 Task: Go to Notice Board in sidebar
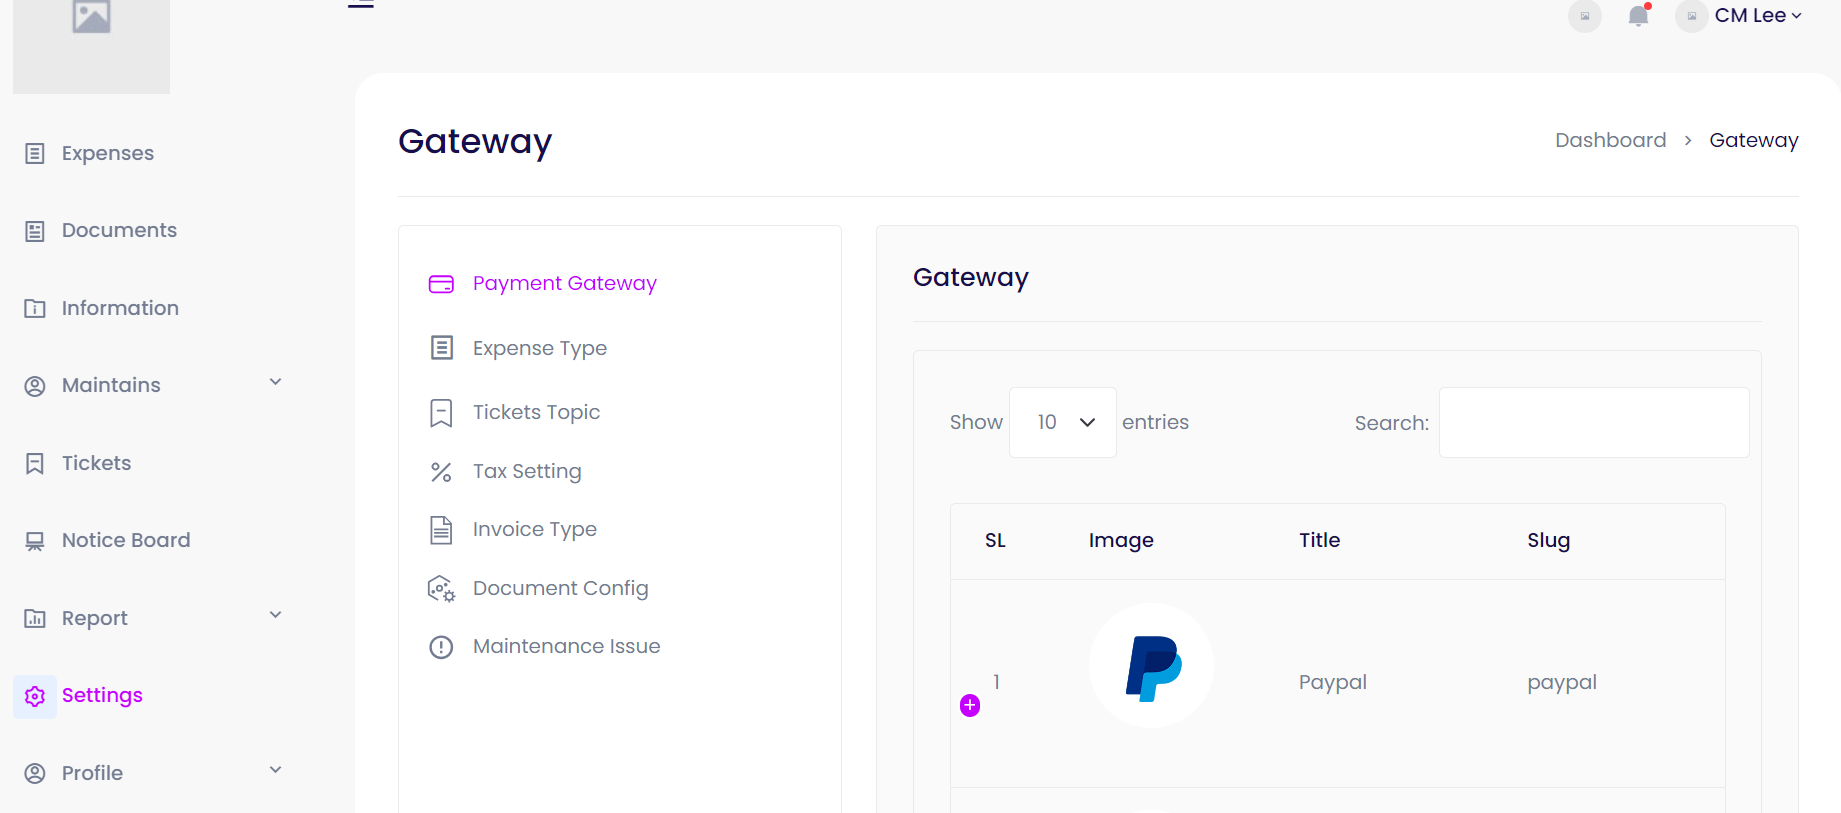click(x=125, y=540)
